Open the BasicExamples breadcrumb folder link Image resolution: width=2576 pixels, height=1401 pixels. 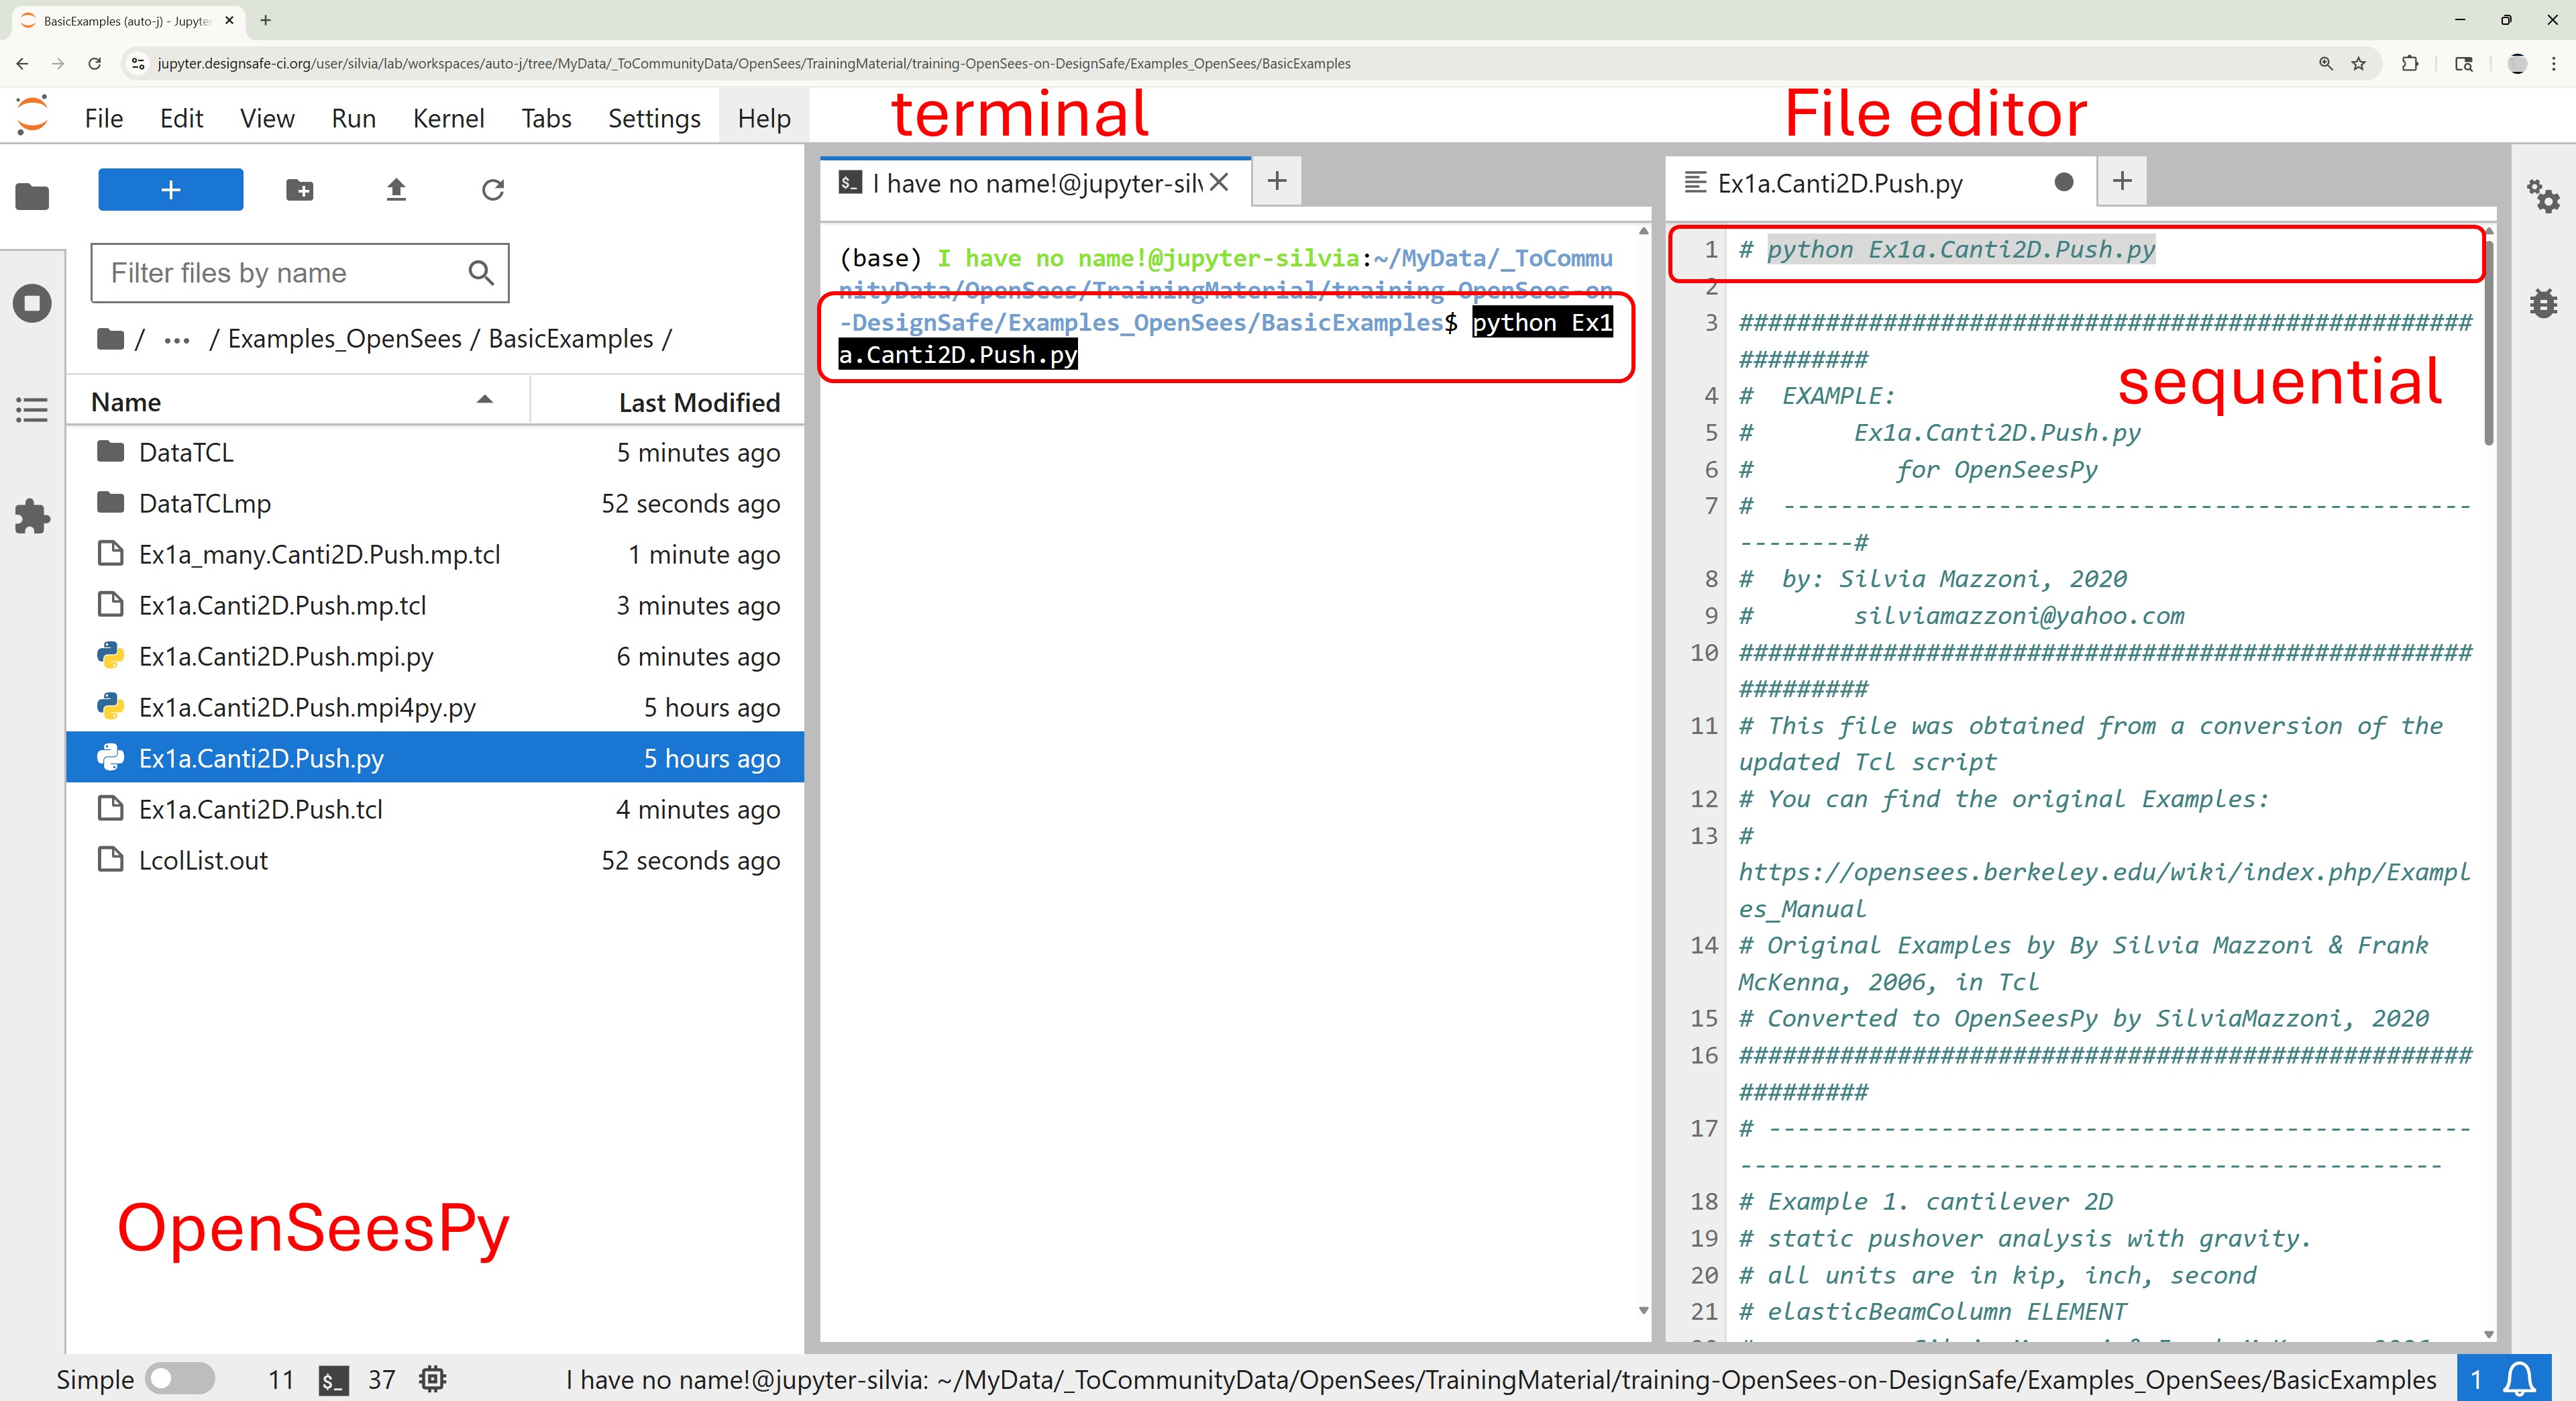(570, 339)
